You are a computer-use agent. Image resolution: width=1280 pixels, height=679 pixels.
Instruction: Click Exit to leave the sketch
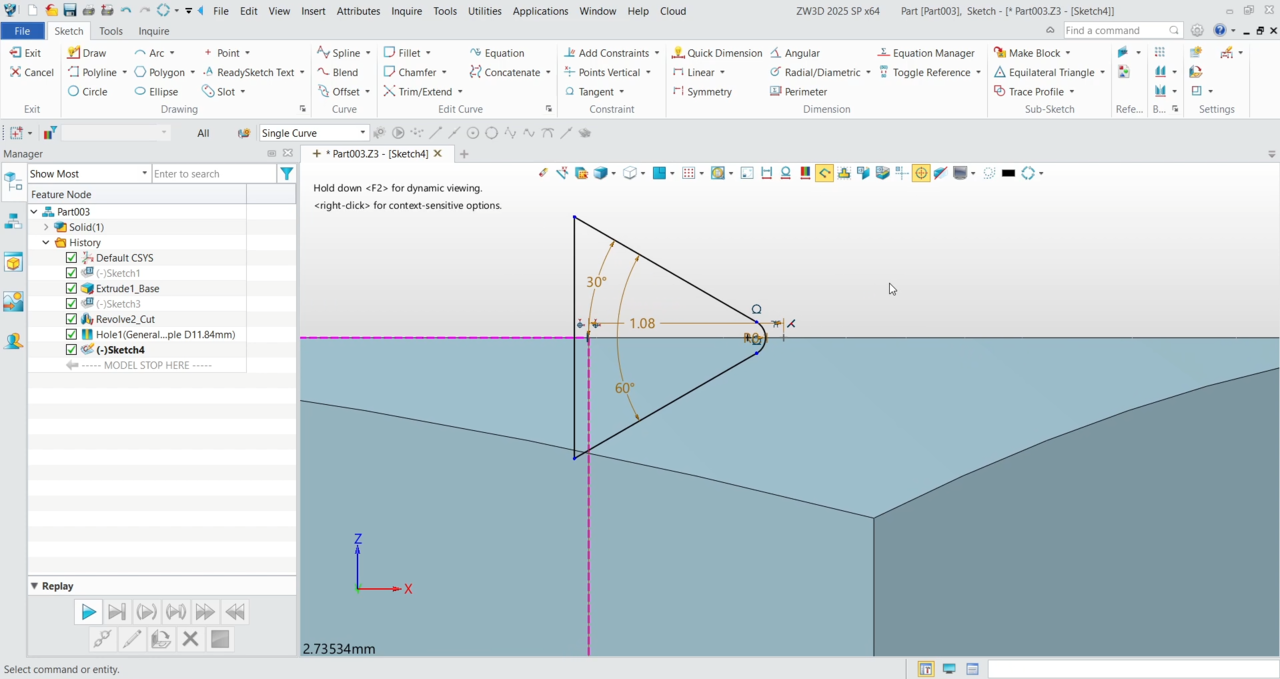pyautogui.click(x=25, y=53)
